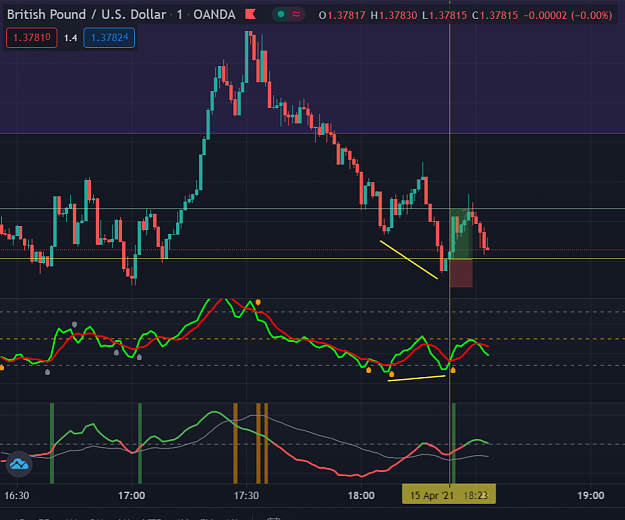The width and height of the screenshot is (625, 520).
Task: Select the red stop-loss zone box
Action: point(461,273)
